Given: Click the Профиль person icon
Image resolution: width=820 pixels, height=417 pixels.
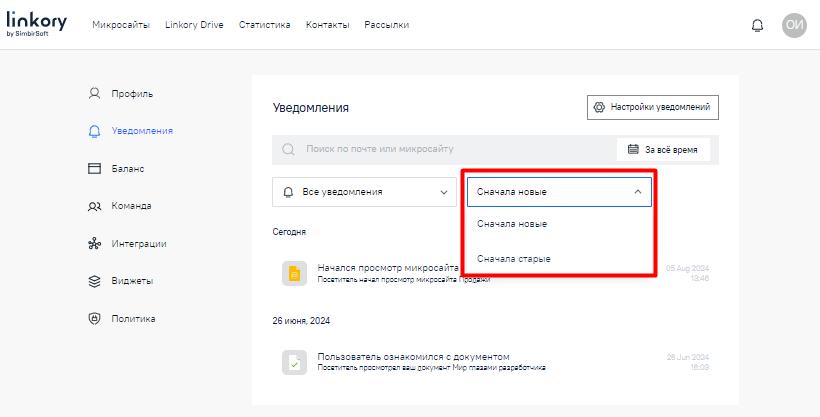Looking at the screenshot, I should pyautogui.click(x=94, y=94).
